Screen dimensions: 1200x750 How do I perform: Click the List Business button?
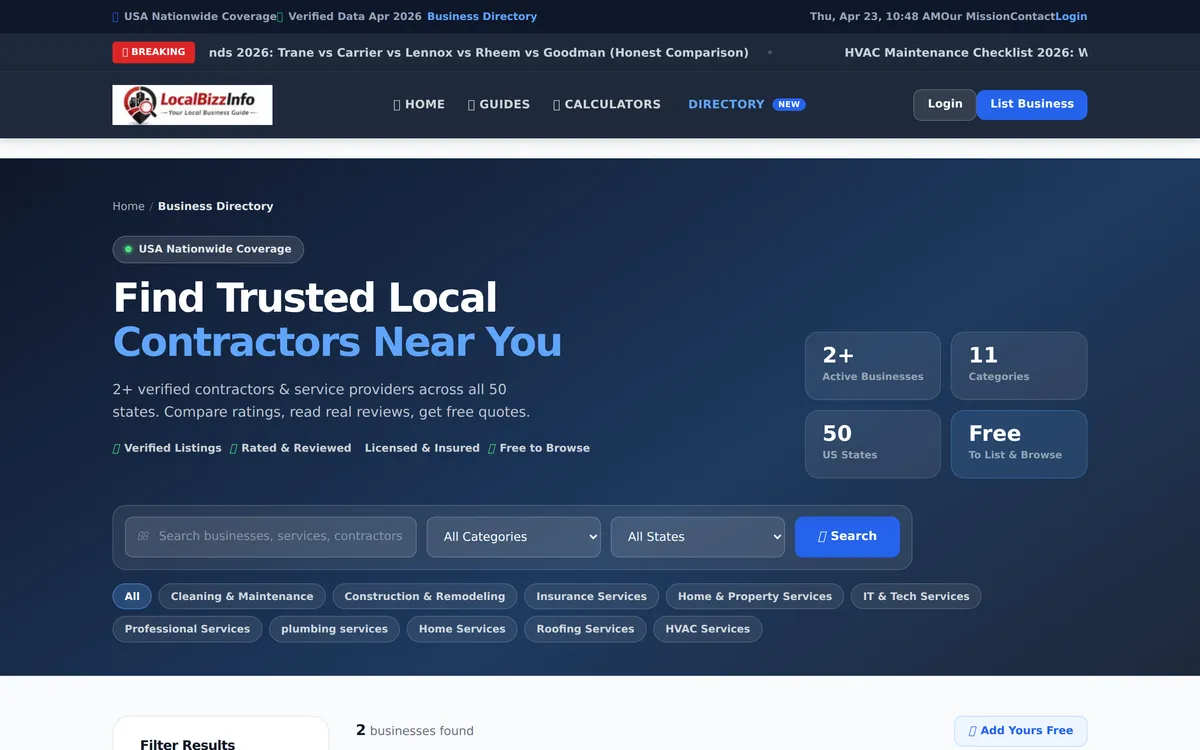pyautogui.click(x=1031, y=104)
